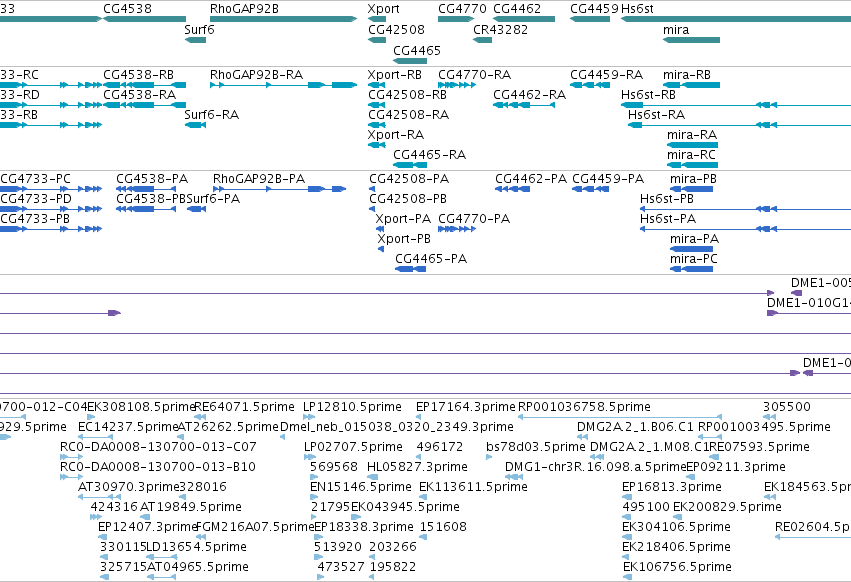Select the RC0-DA0008-130700-013-C07 label

158,447
